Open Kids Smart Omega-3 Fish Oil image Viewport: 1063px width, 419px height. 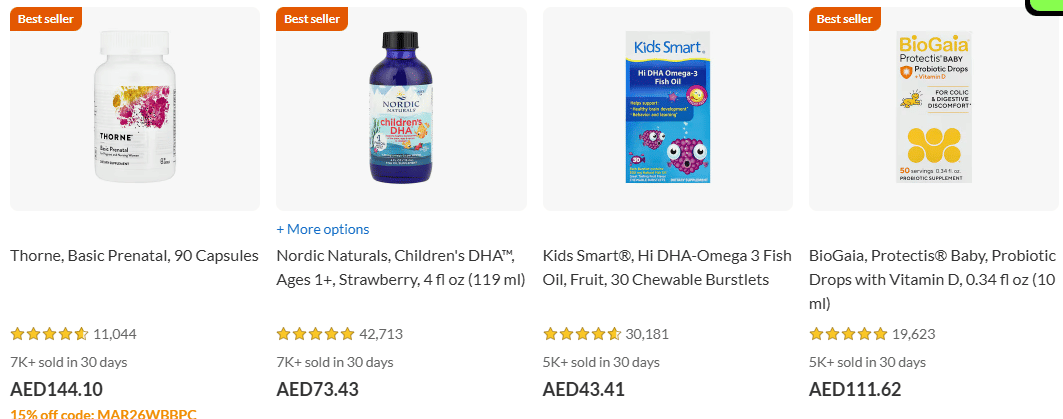pos(667,109)
